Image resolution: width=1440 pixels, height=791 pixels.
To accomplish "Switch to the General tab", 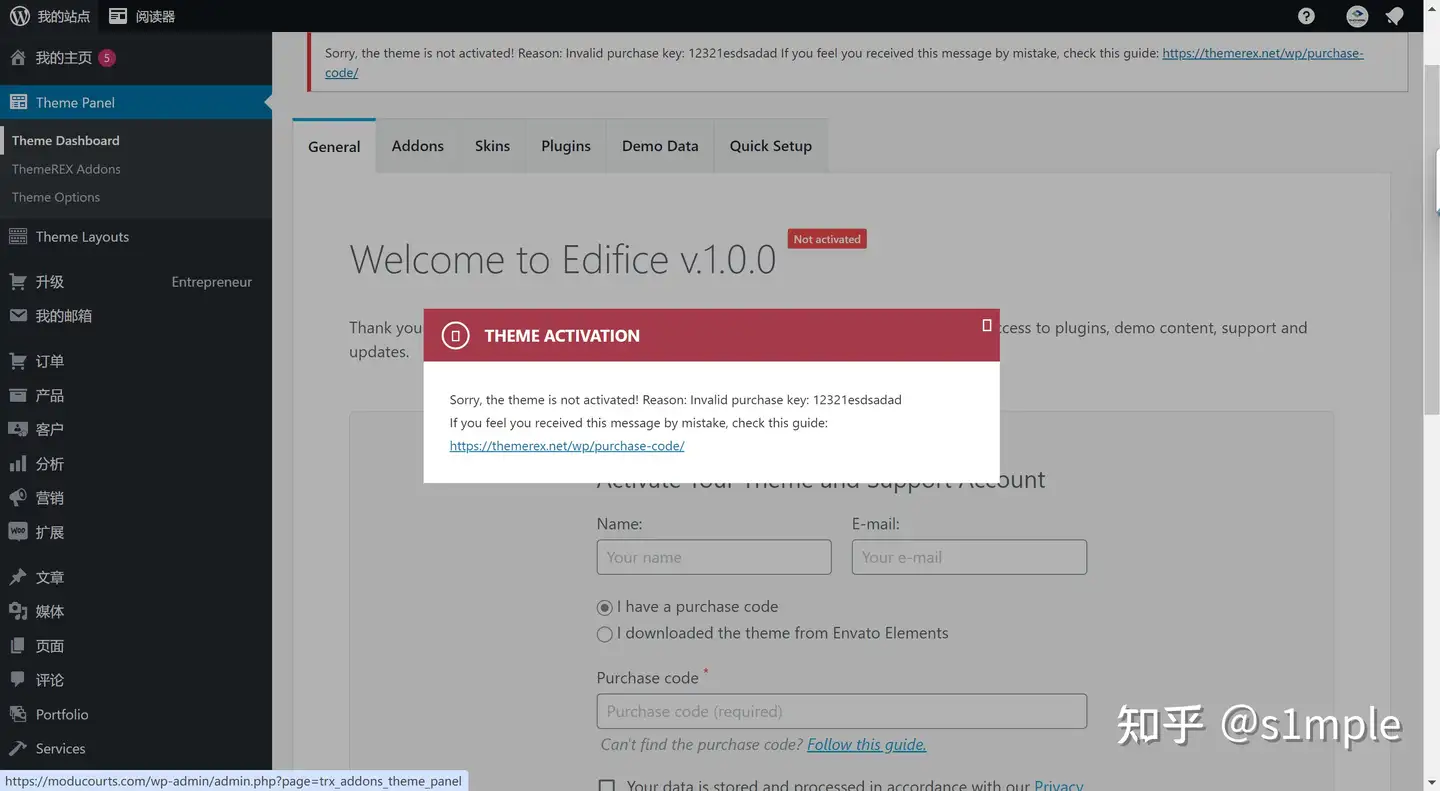I will click(334, 146).
